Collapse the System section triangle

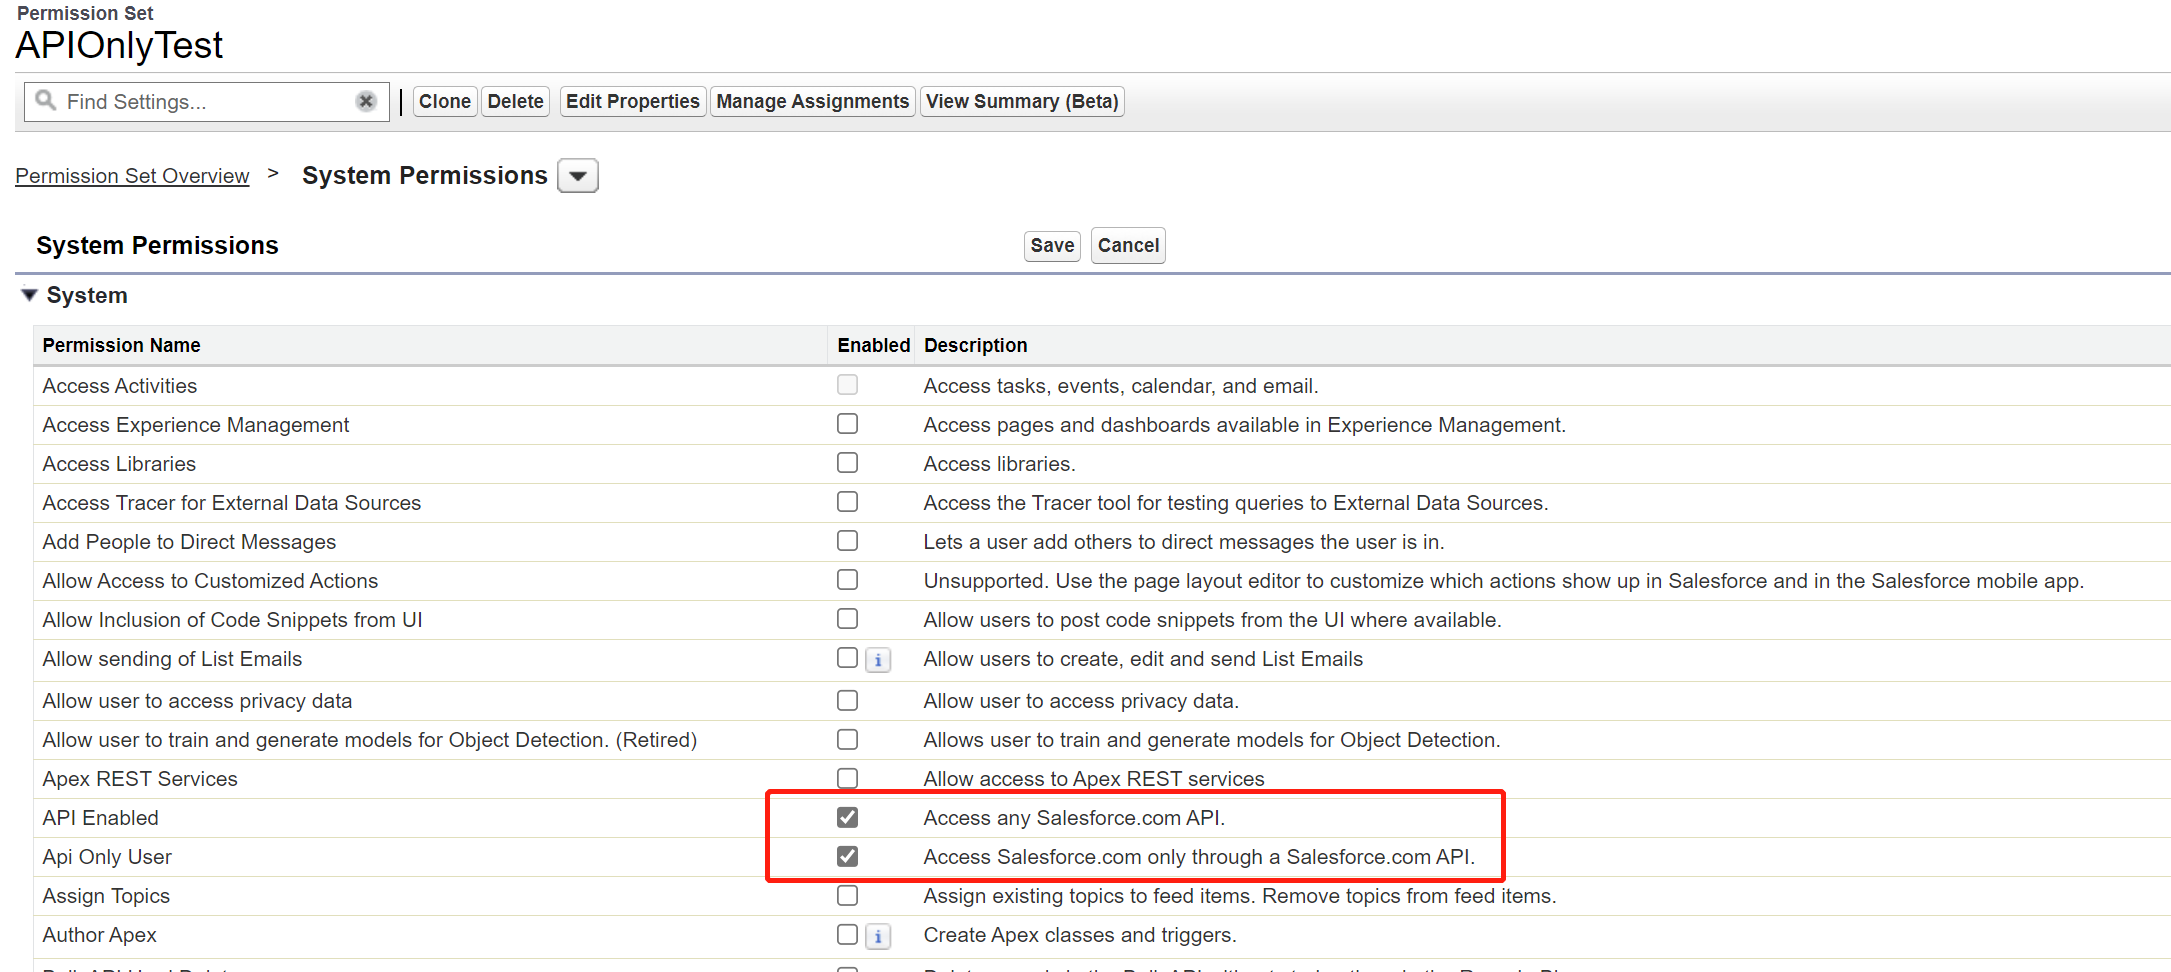click(x=29, y=295)
